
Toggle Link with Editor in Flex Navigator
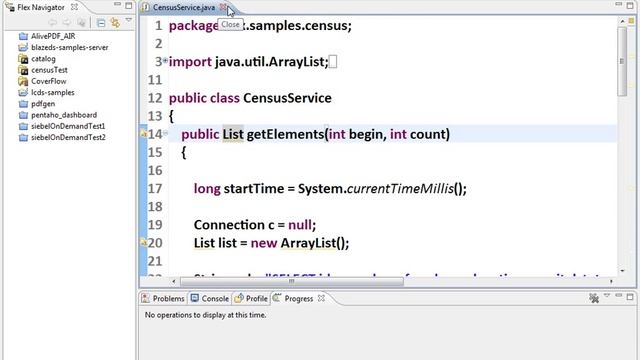(115, 22)
